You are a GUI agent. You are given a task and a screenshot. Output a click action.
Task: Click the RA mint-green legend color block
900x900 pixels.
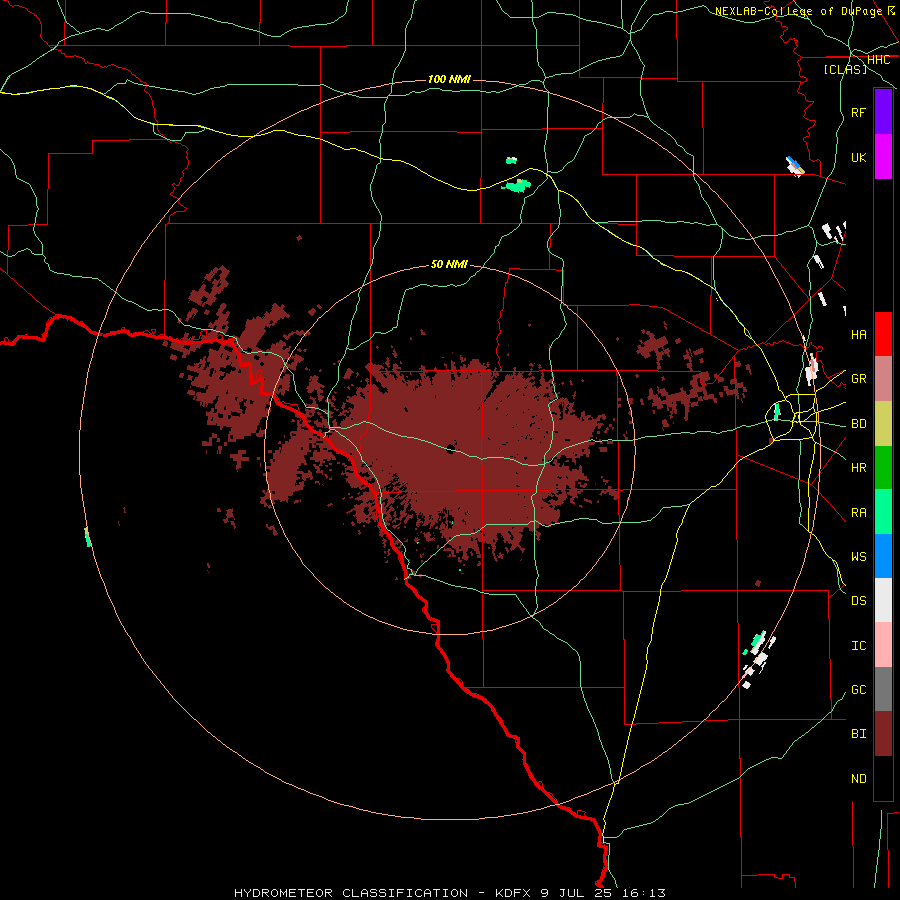click(883, 512)
